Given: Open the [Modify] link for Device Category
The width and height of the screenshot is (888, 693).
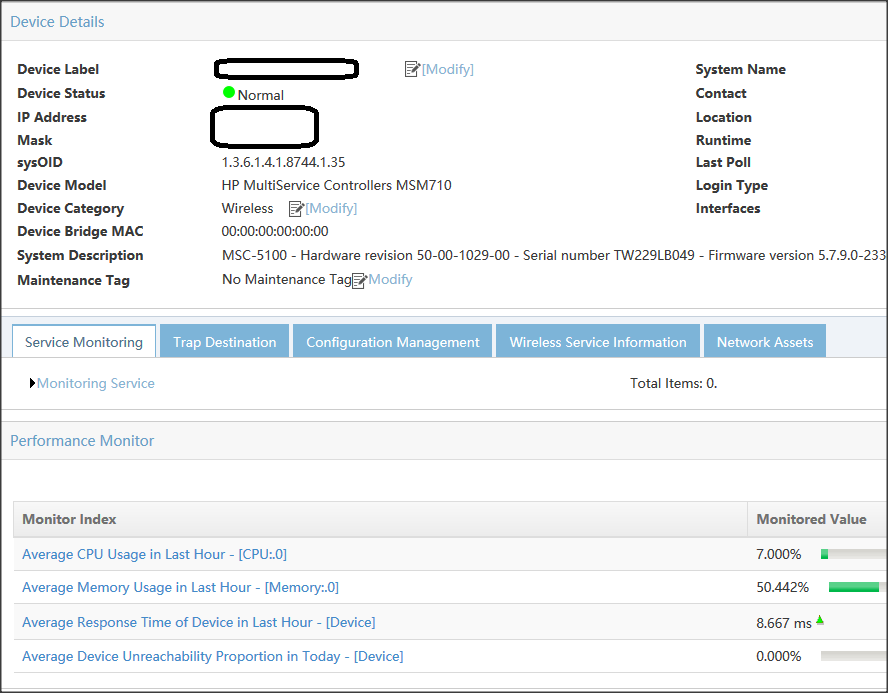Looking at the screenshot, I should point(331,208).
